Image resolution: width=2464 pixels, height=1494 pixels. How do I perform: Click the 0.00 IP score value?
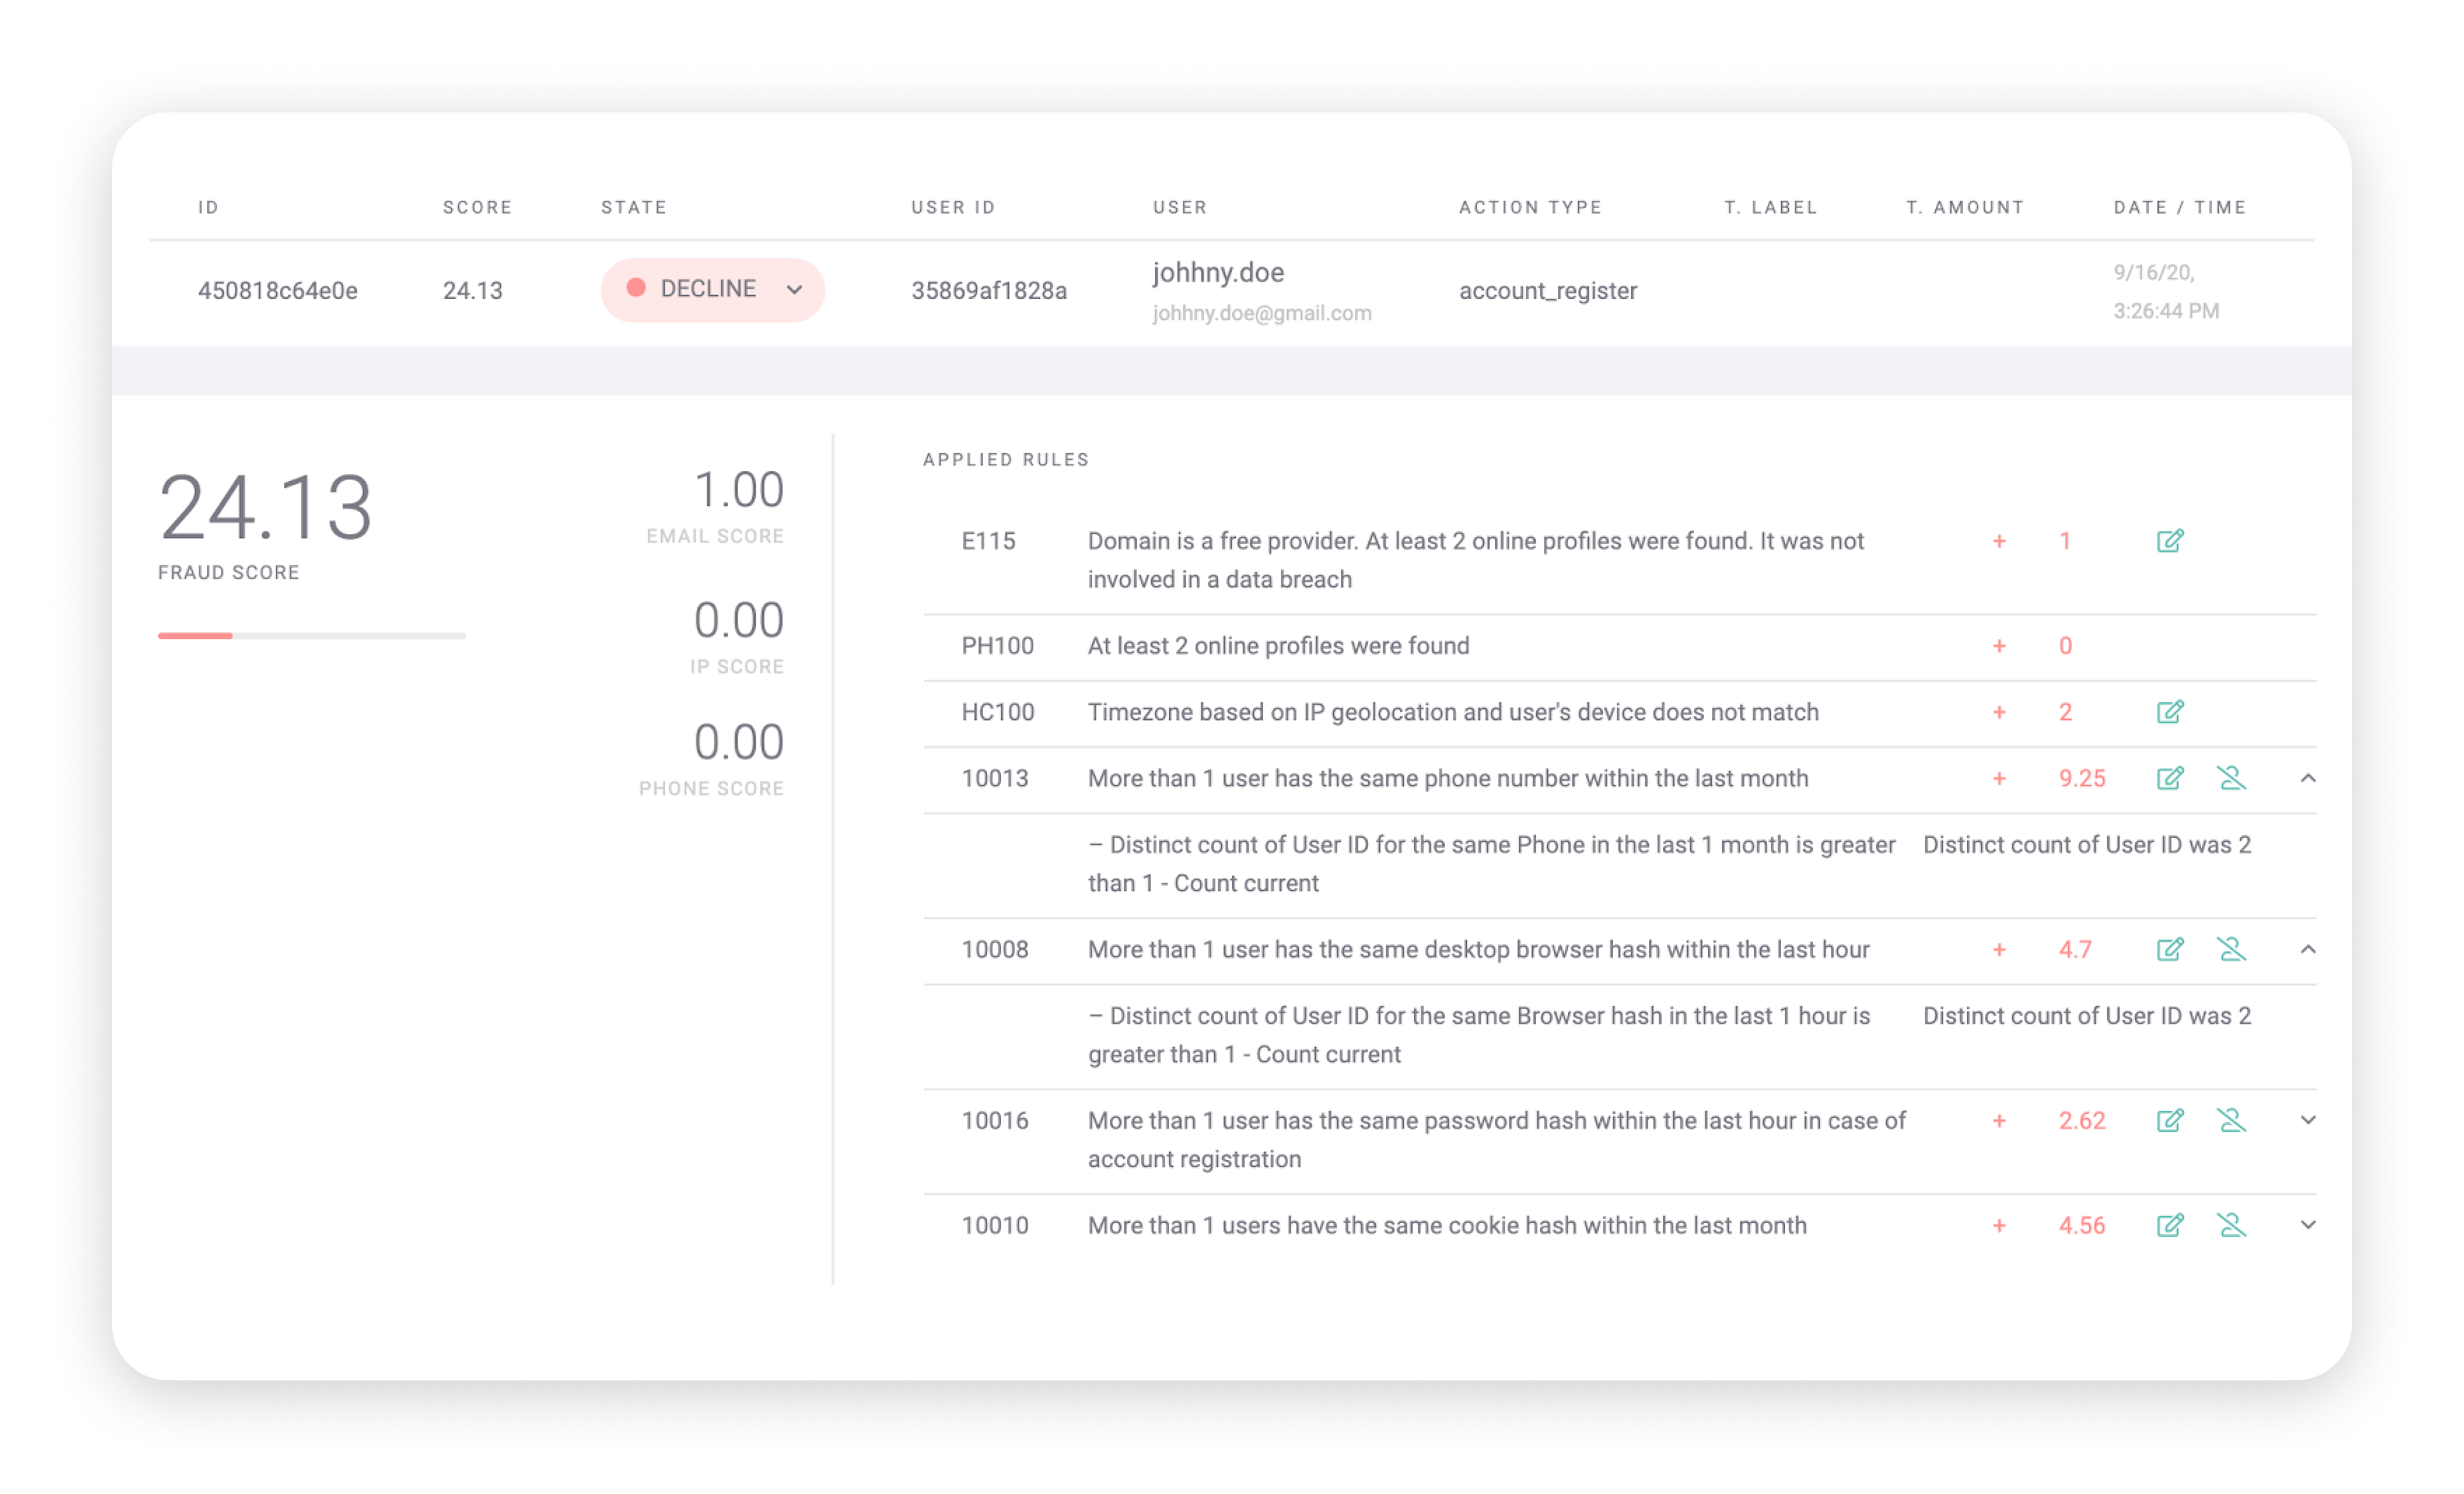point(739,620)
